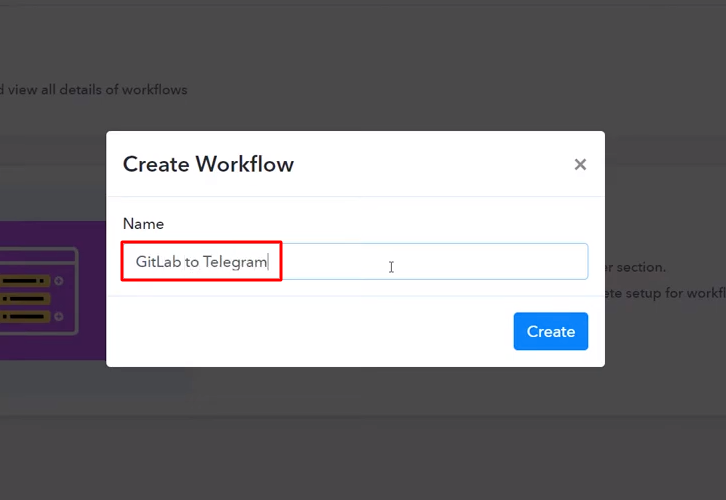Image resolution: width=726 pixels, height=500 pixels.
Task: Click the 'GitLab to Telegram' text
Action: [x=201, y=262]
